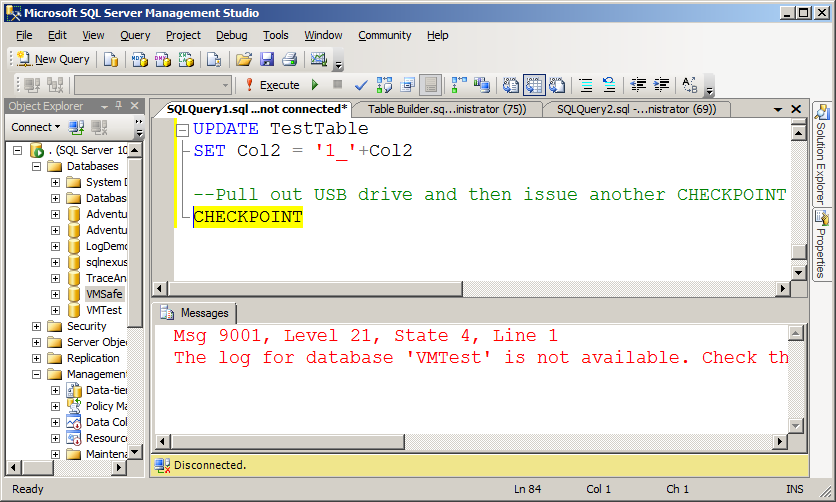This screenshot has width=836, height=502.
Task: Open Object Explorer window position dropdown arrow
Action: 104,106
